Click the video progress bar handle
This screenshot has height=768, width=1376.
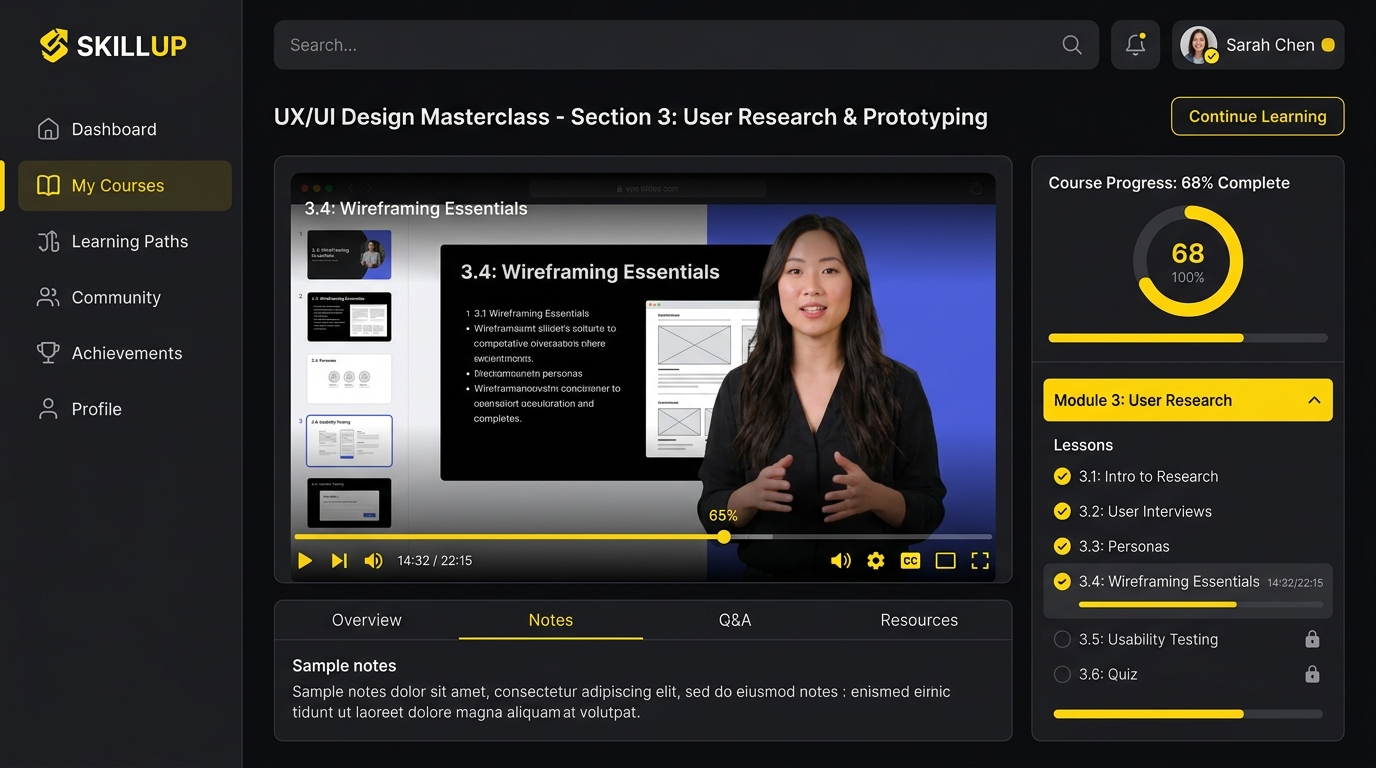tap(724, 537)
